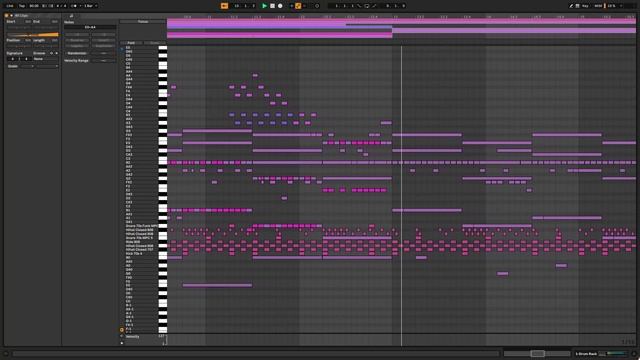Toggle the loop switch in transport

(367, 6)
